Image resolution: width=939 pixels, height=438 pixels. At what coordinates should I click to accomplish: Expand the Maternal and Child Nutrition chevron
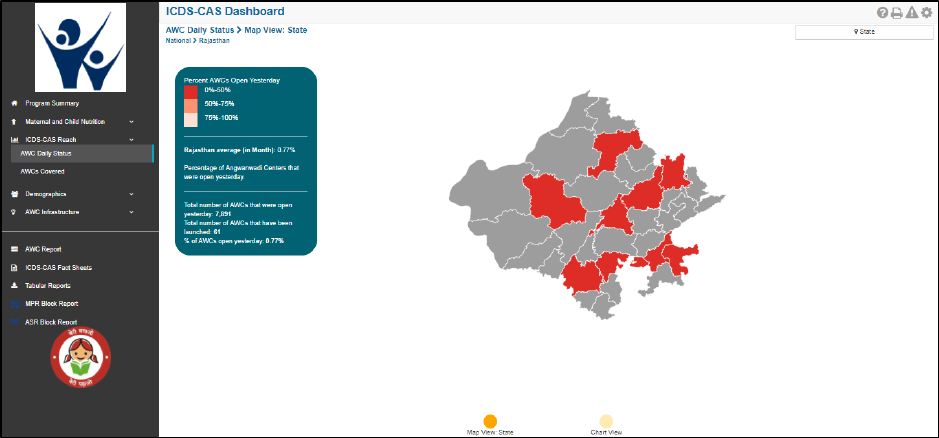click(131, 122)
